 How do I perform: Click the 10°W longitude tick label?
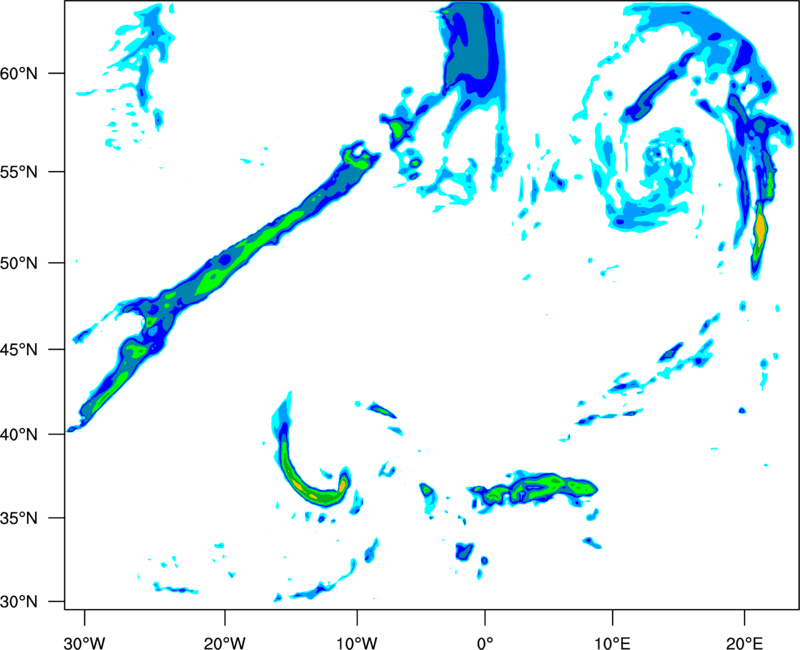[x=357, y=643]
